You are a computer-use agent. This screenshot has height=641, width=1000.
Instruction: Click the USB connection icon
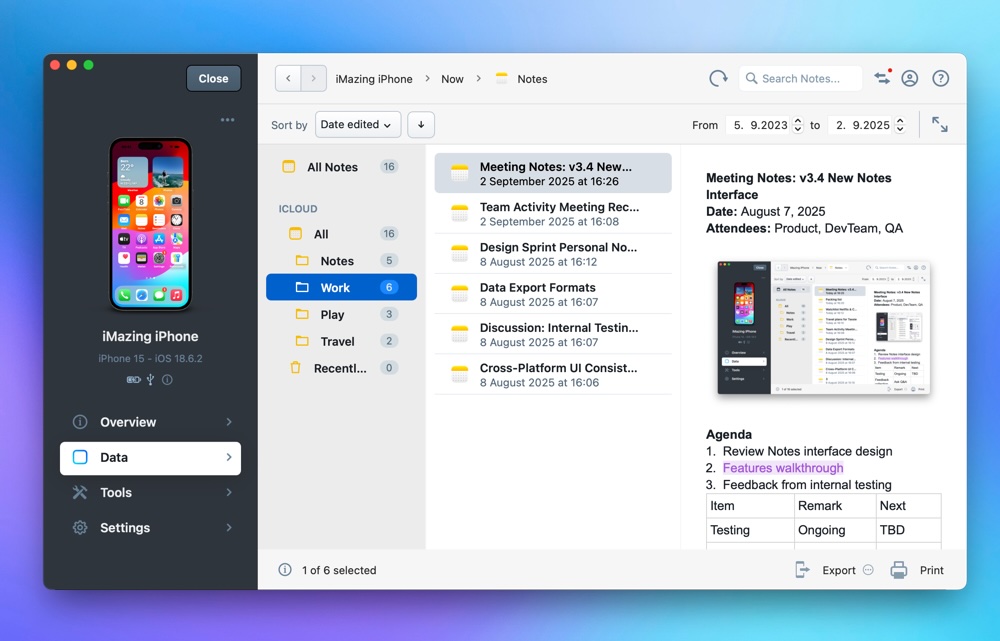[151, 379]
